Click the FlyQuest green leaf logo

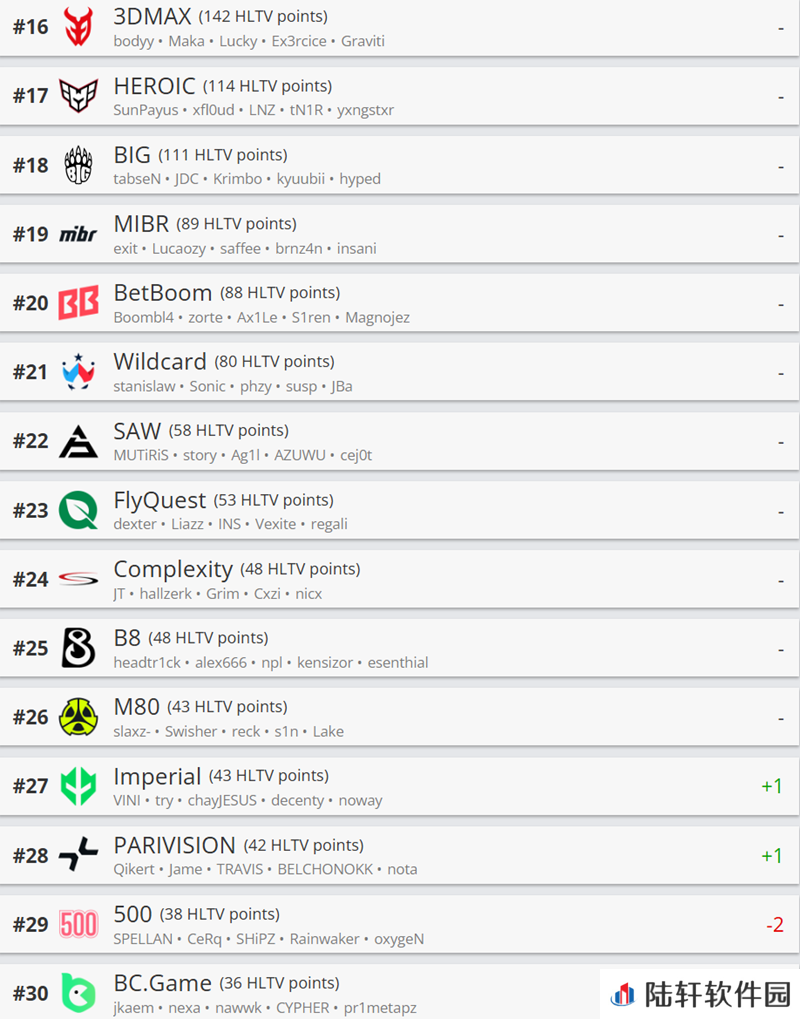tap(78, 510)
